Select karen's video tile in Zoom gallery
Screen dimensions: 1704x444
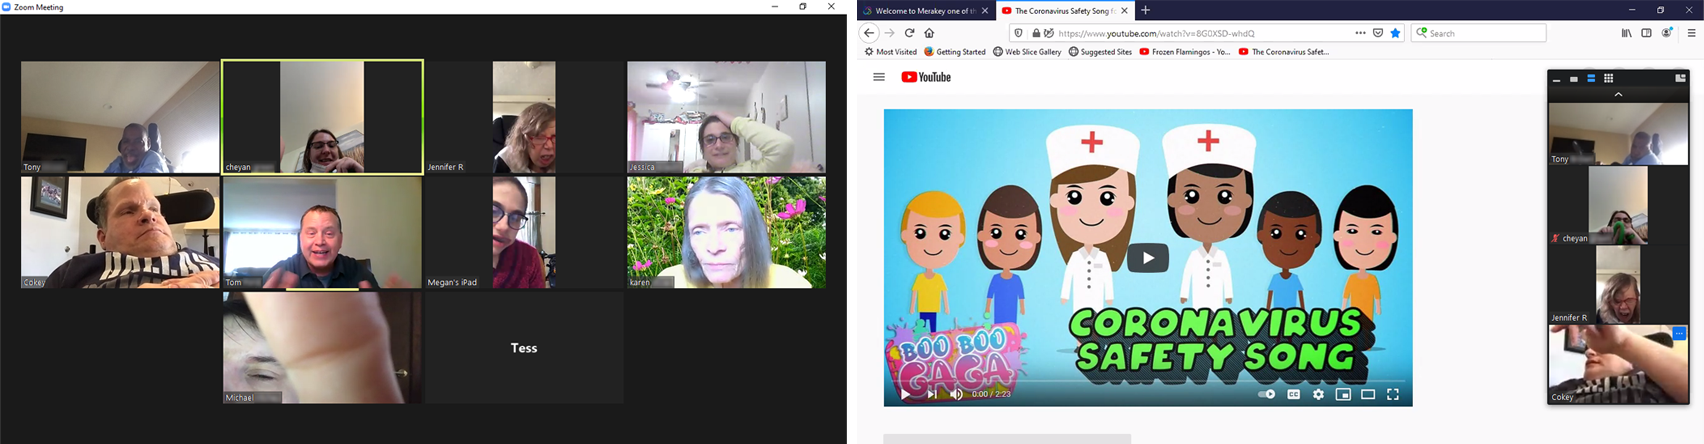[726, 232]
